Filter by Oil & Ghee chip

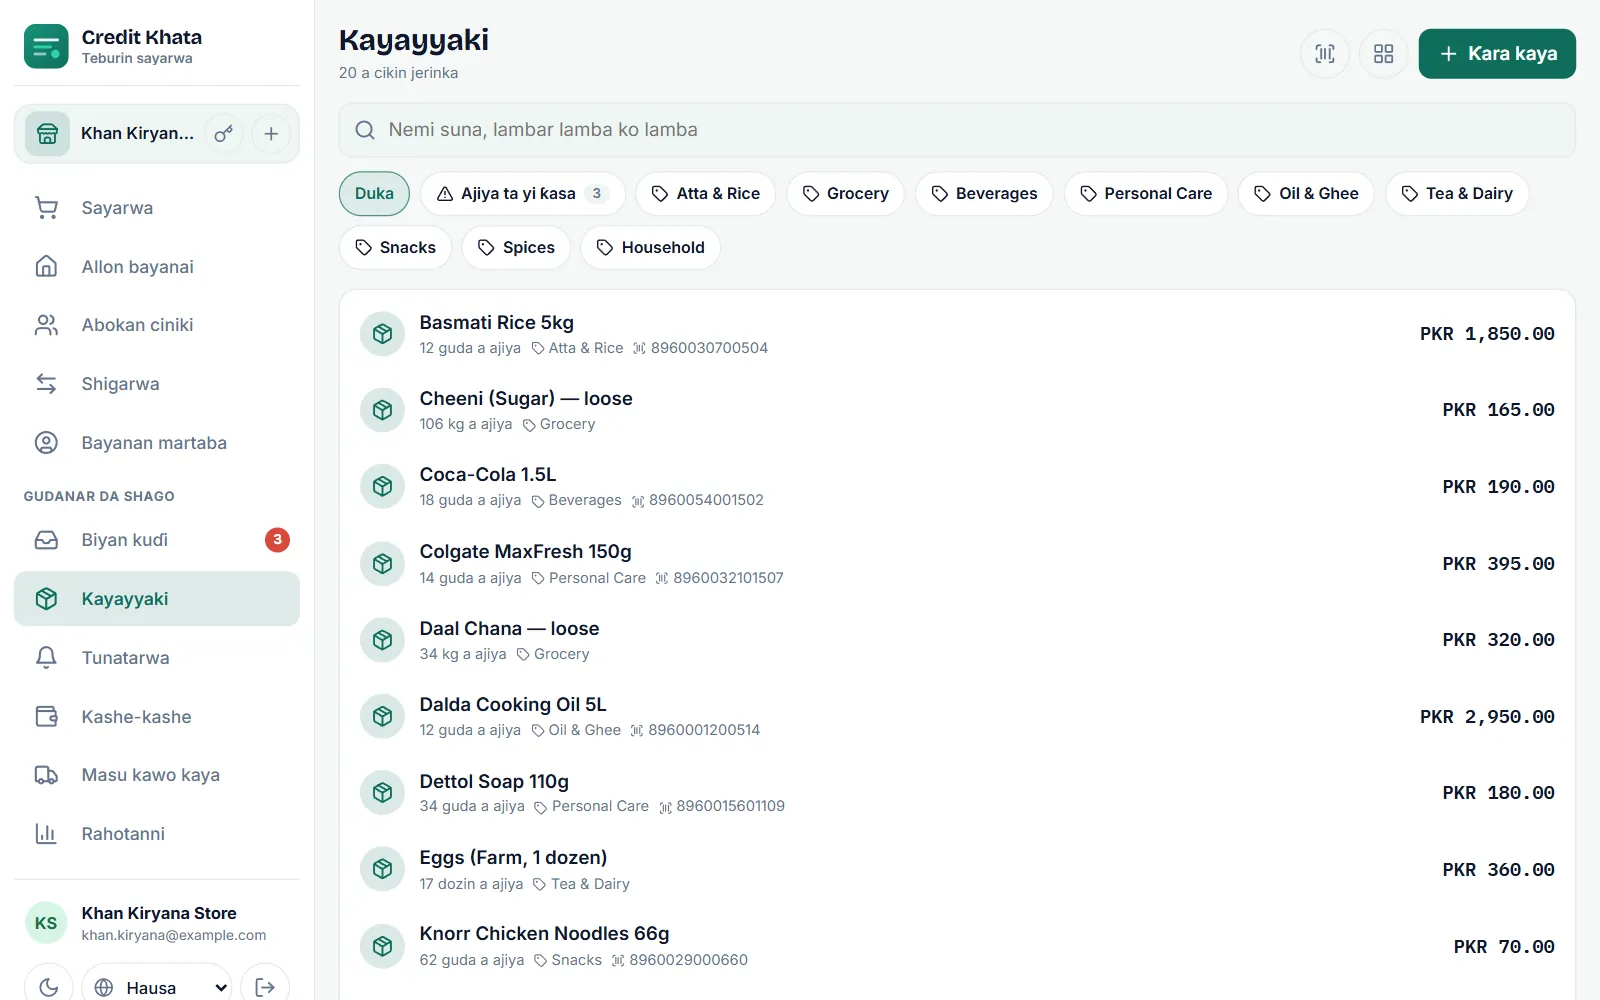1307,194
